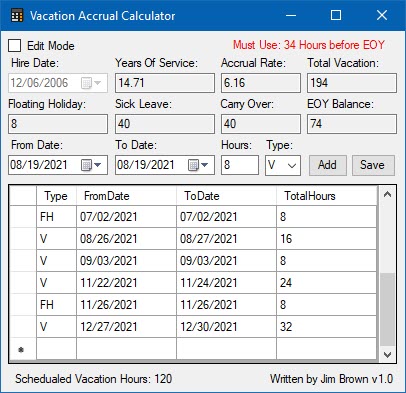Click the Scheduled Vacation Hours: 120 status text
Image resolution: width=406 pixels, height=393 pixels.
coord(94,379)
